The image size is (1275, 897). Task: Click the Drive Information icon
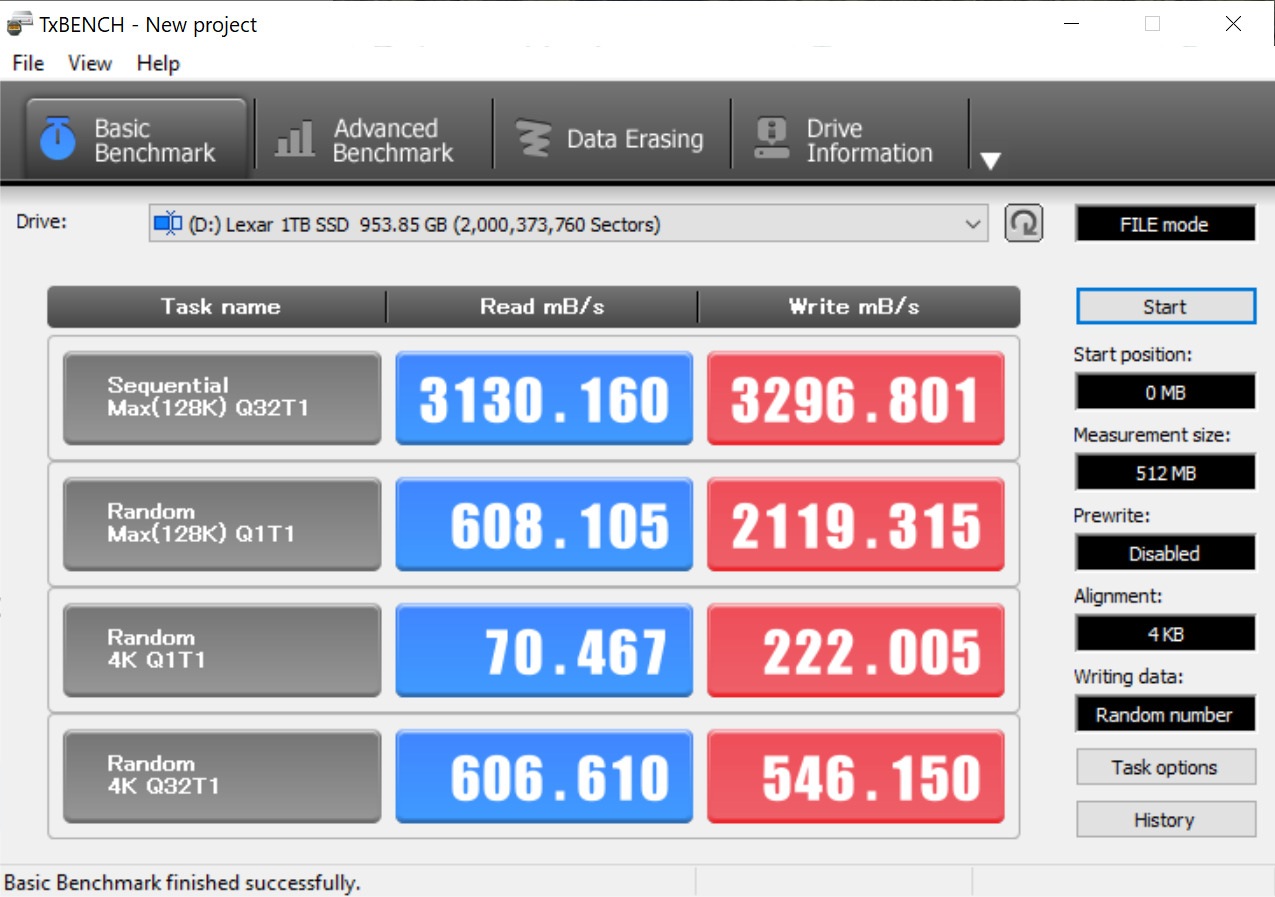click(771, 139)
